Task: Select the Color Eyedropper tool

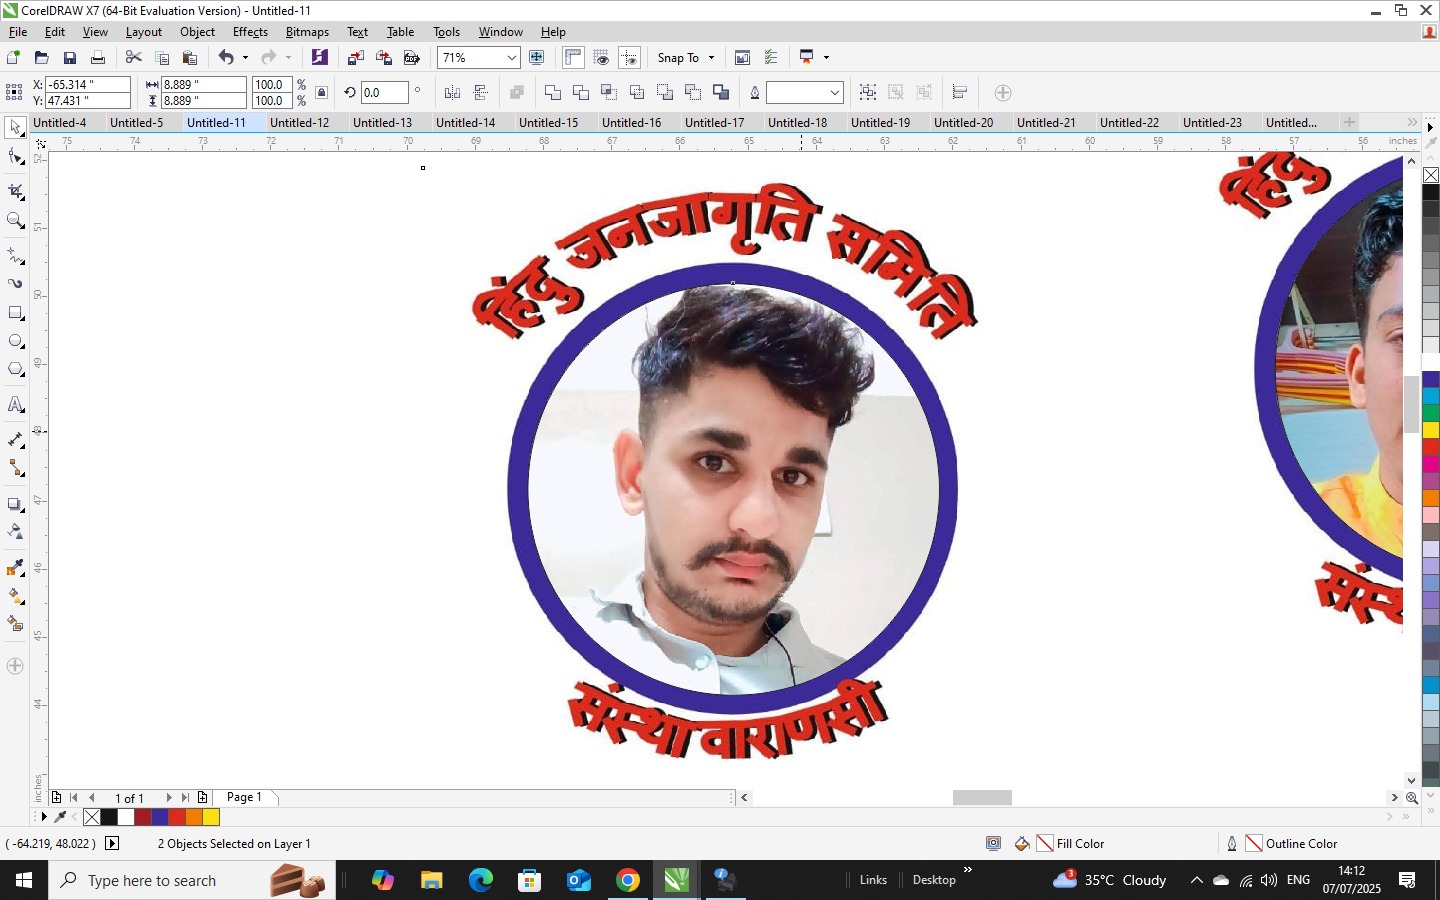Action: tap(15, 568)
